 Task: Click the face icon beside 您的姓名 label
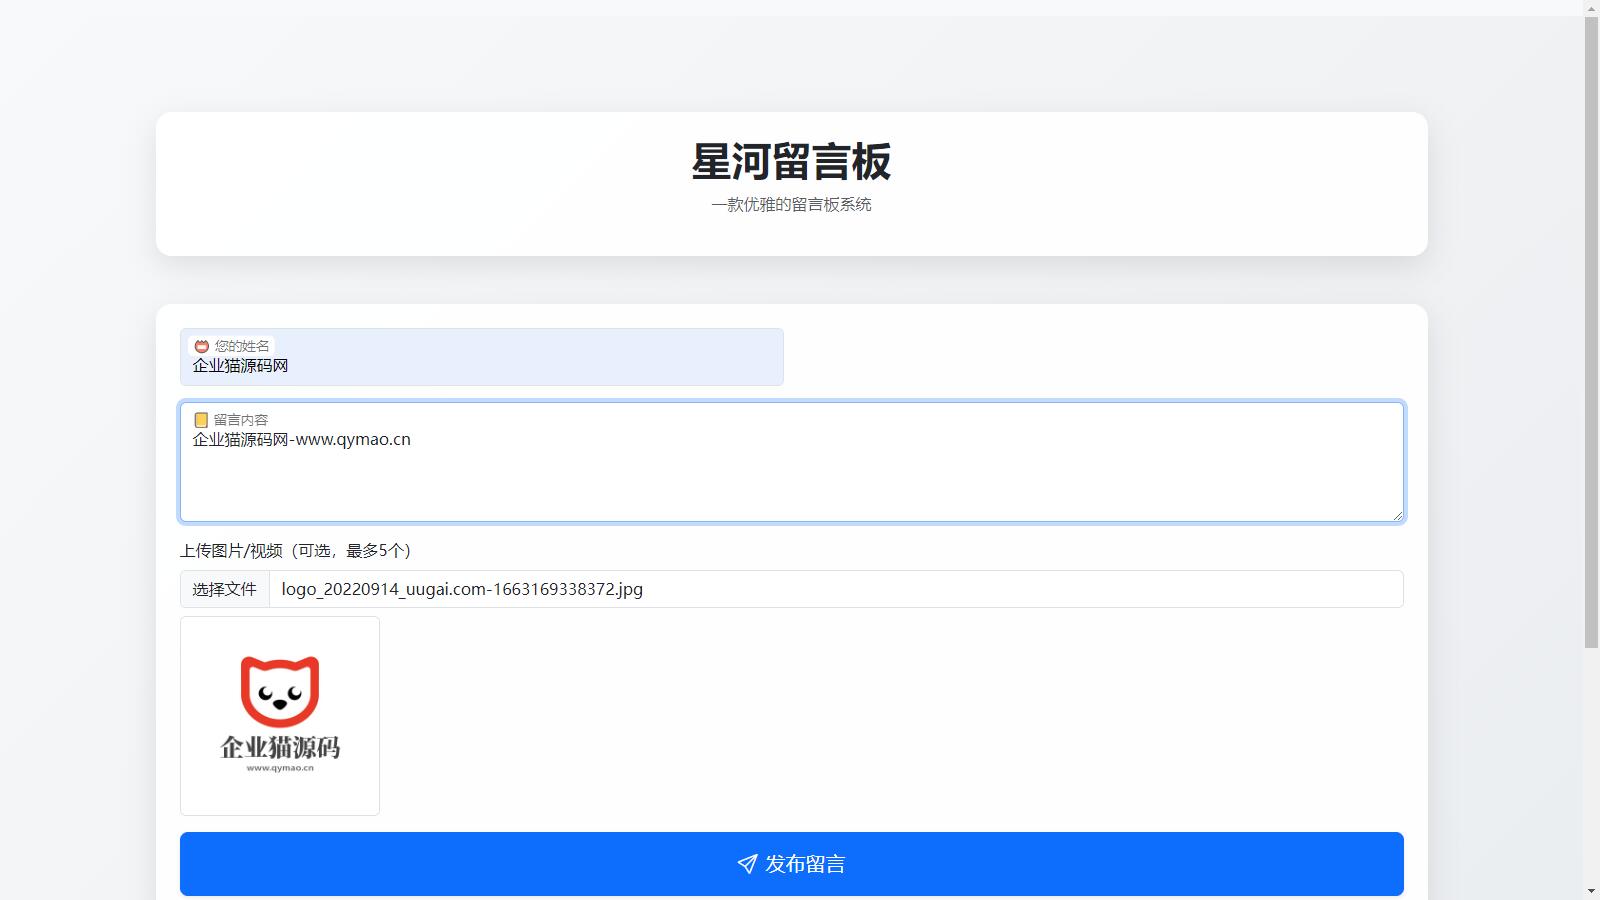click(201, 346)
